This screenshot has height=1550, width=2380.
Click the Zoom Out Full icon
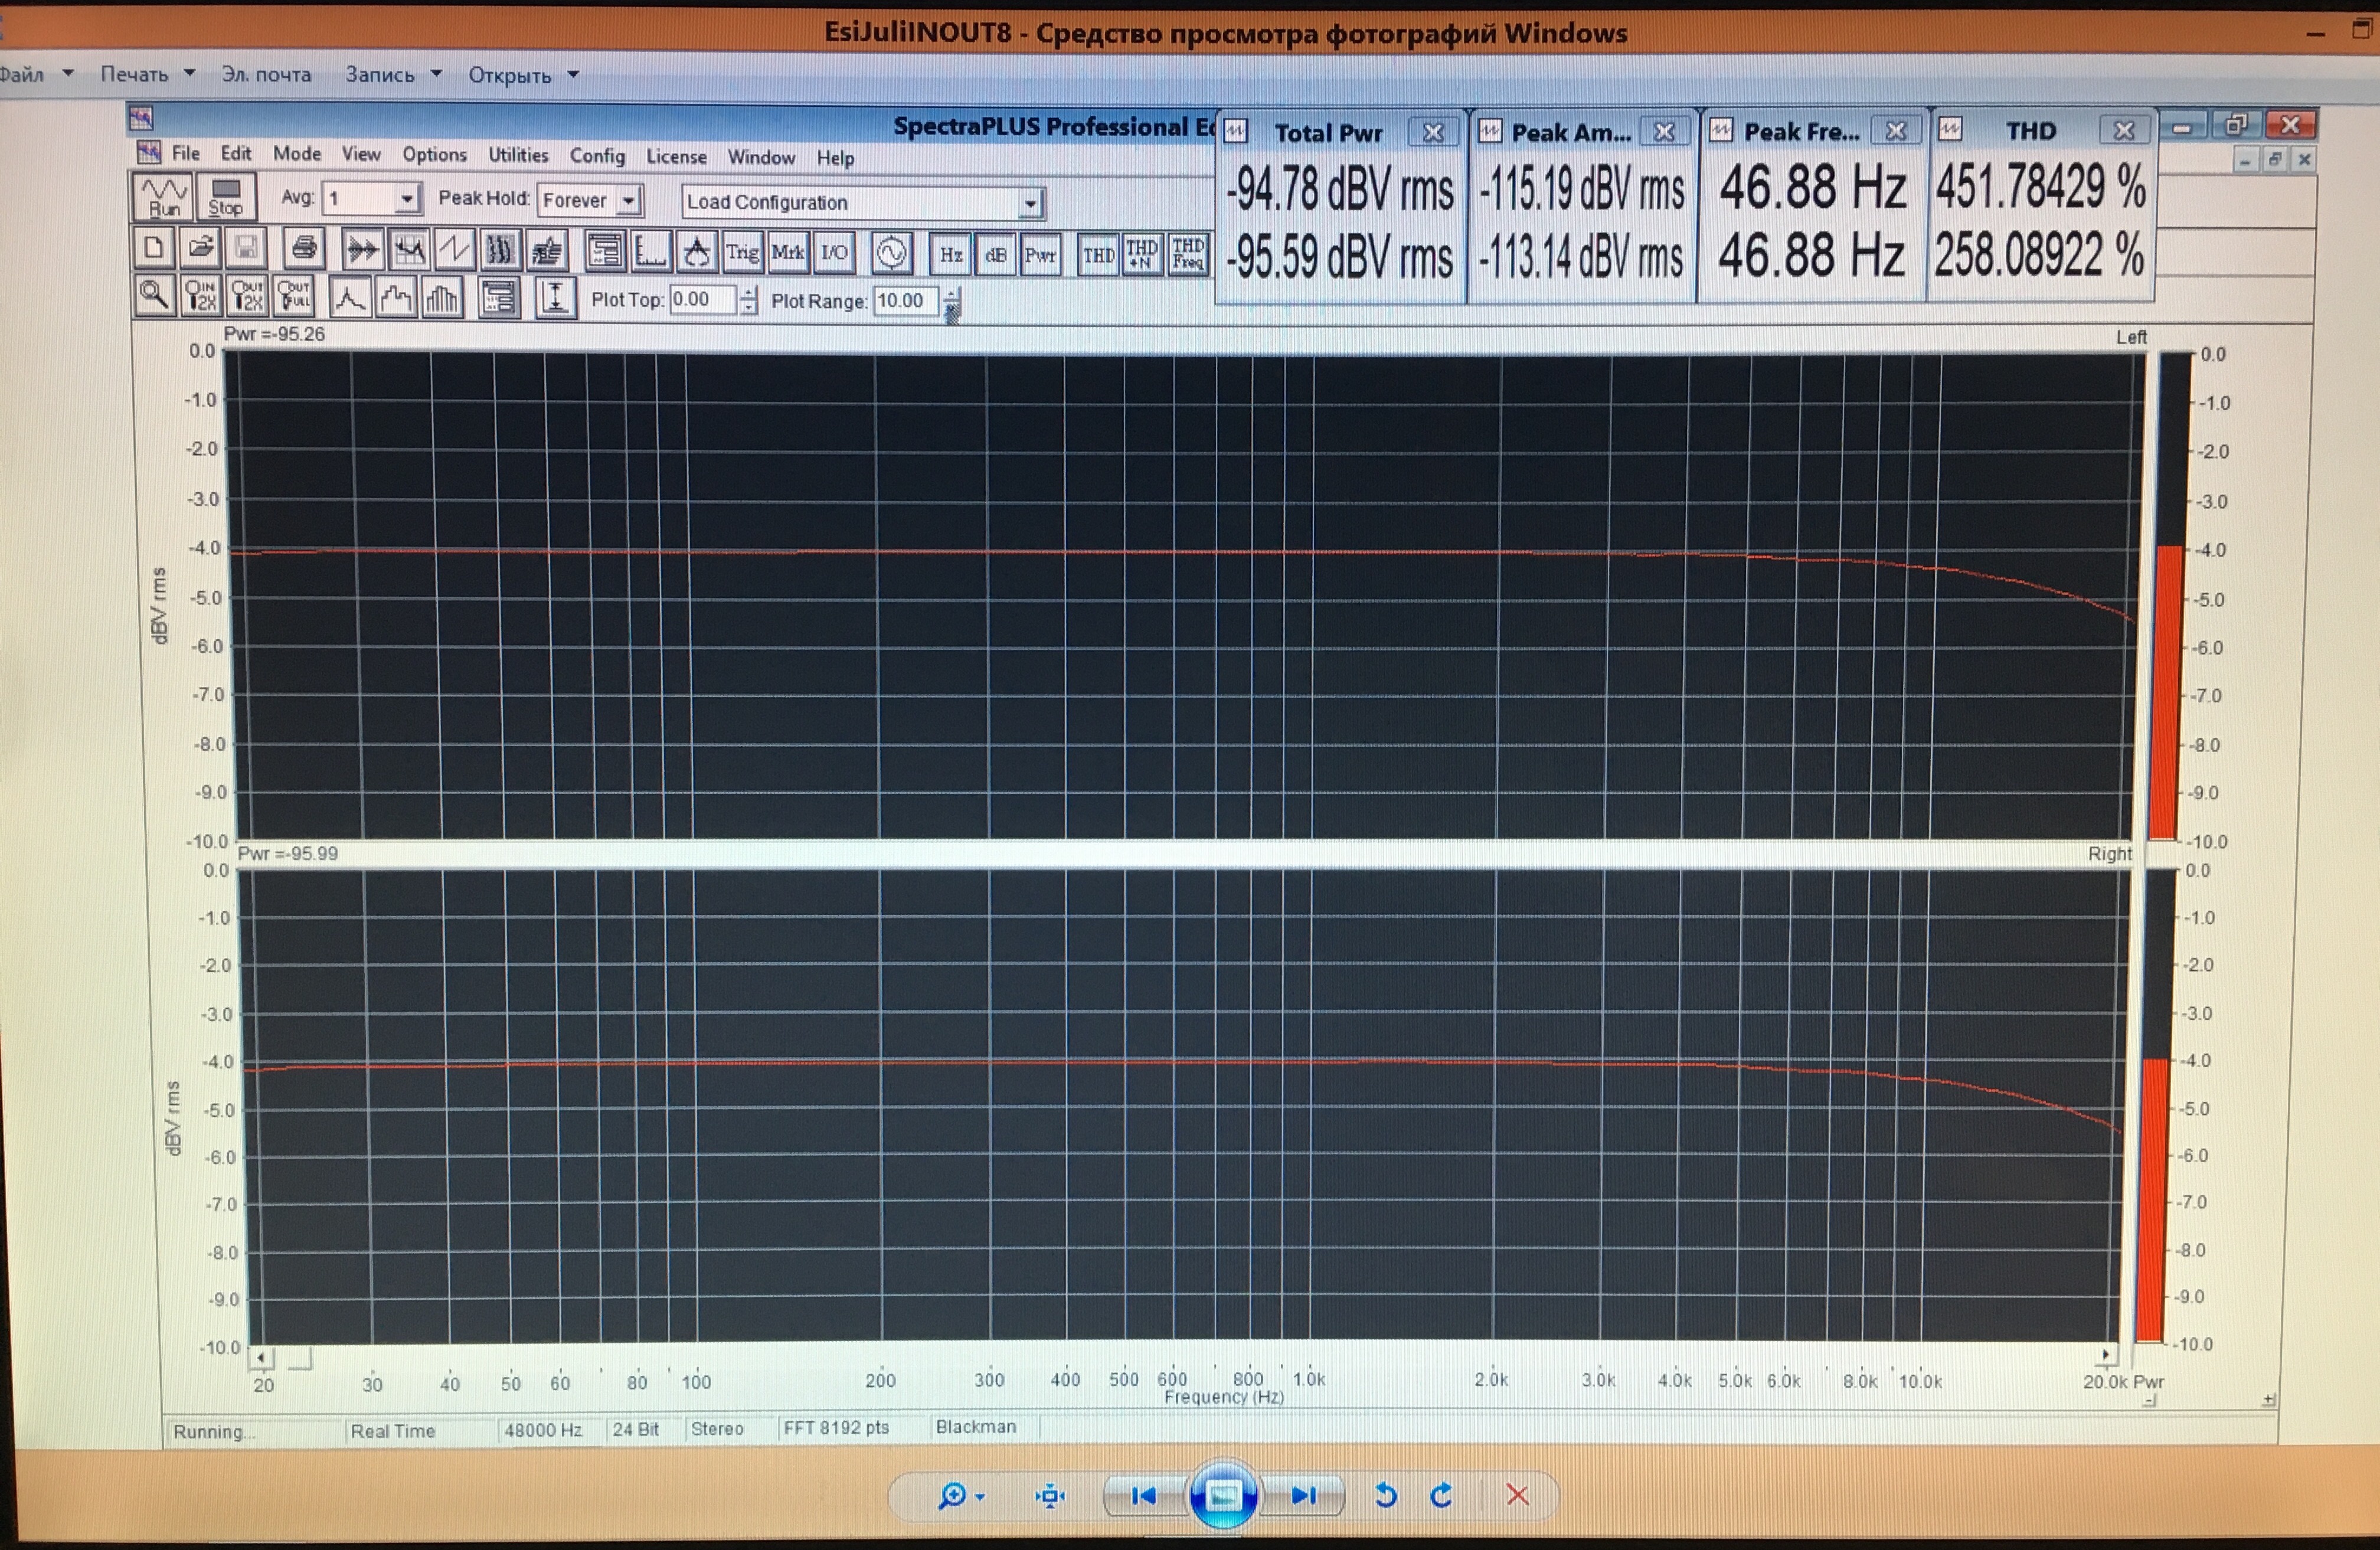pos(294,296)
